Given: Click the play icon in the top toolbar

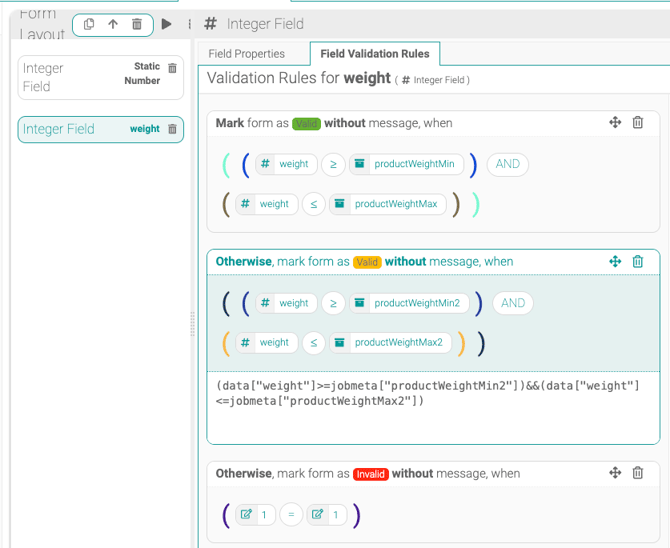Looking at the screenshot, I should [166, 24].
